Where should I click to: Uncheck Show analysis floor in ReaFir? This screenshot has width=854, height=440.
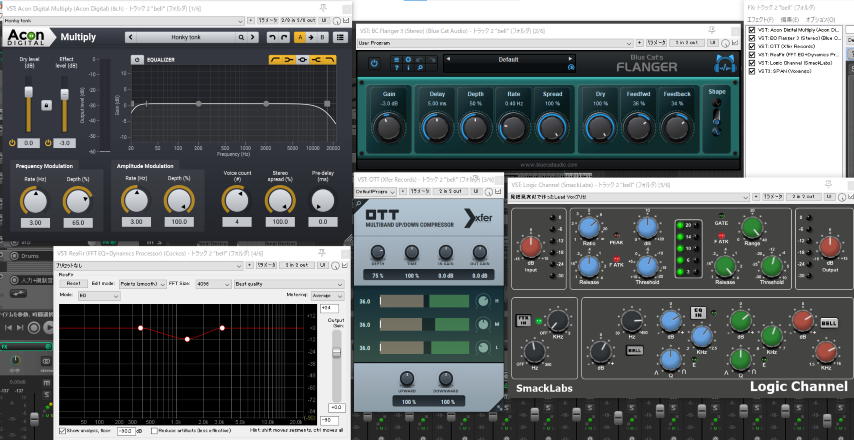[63, 431]
